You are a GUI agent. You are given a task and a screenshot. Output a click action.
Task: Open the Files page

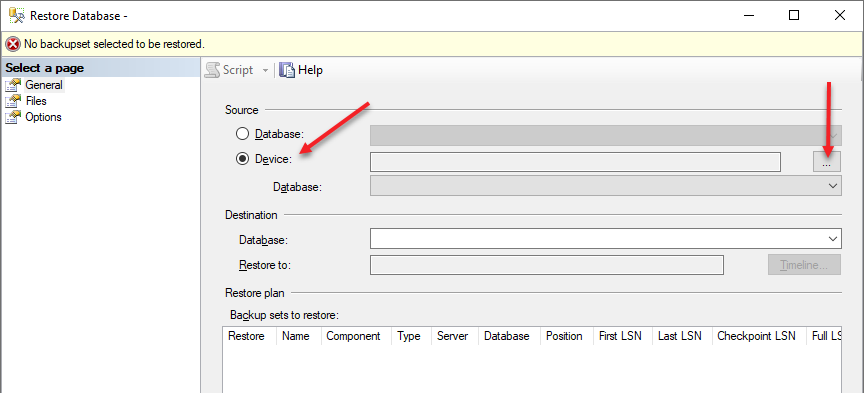36,101
